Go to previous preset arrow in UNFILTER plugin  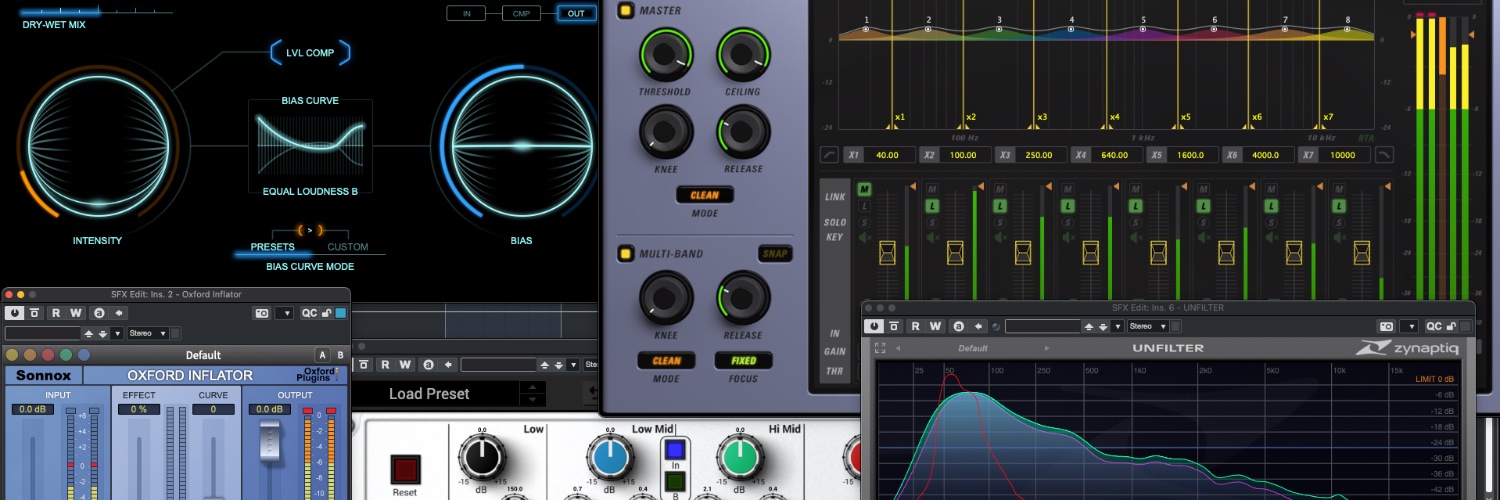(x=897, y=348)
